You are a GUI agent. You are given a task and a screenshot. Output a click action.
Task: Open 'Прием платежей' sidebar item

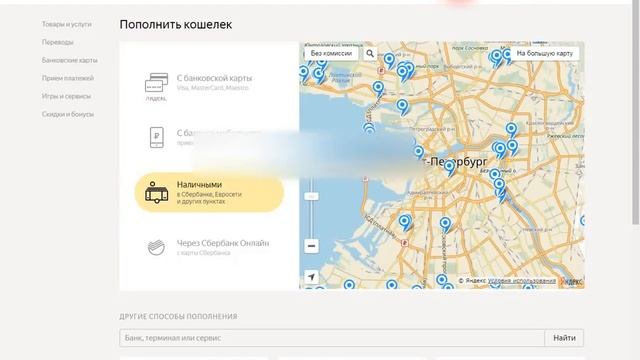click(x=68, y=78)
